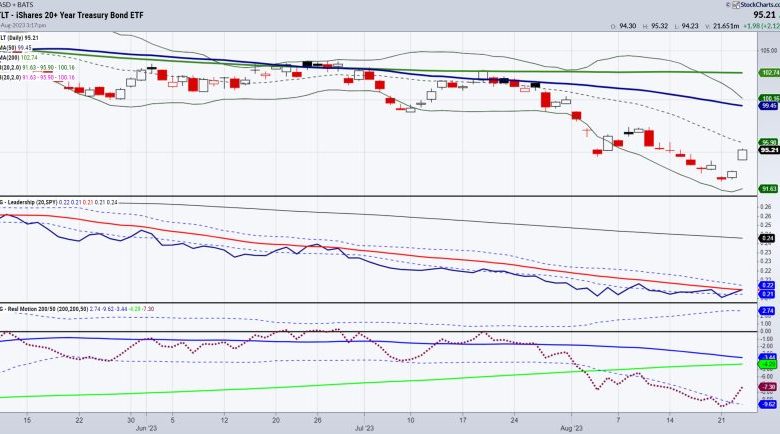Click the 0.00 Real Motion axis label
Screen dimensions: 780x434
(767, 331)
